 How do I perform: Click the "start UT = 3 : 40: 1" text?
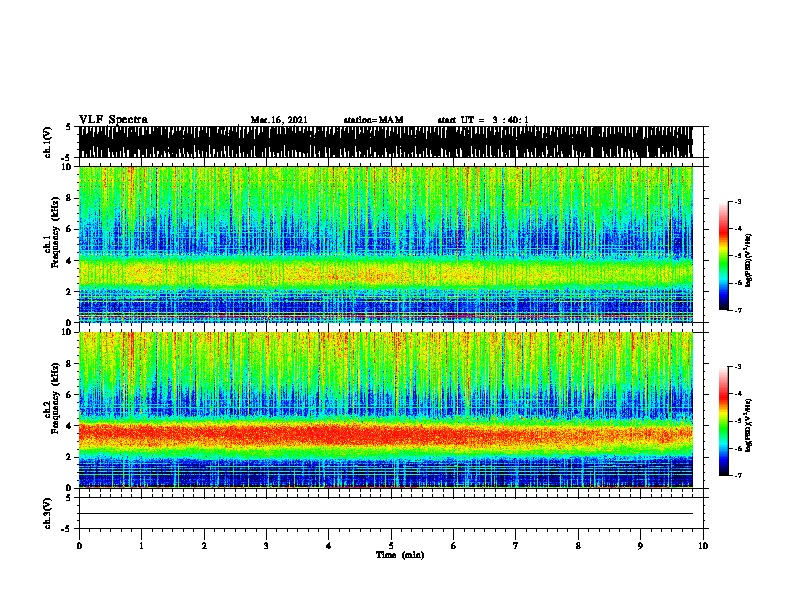(x=483, y=120)
